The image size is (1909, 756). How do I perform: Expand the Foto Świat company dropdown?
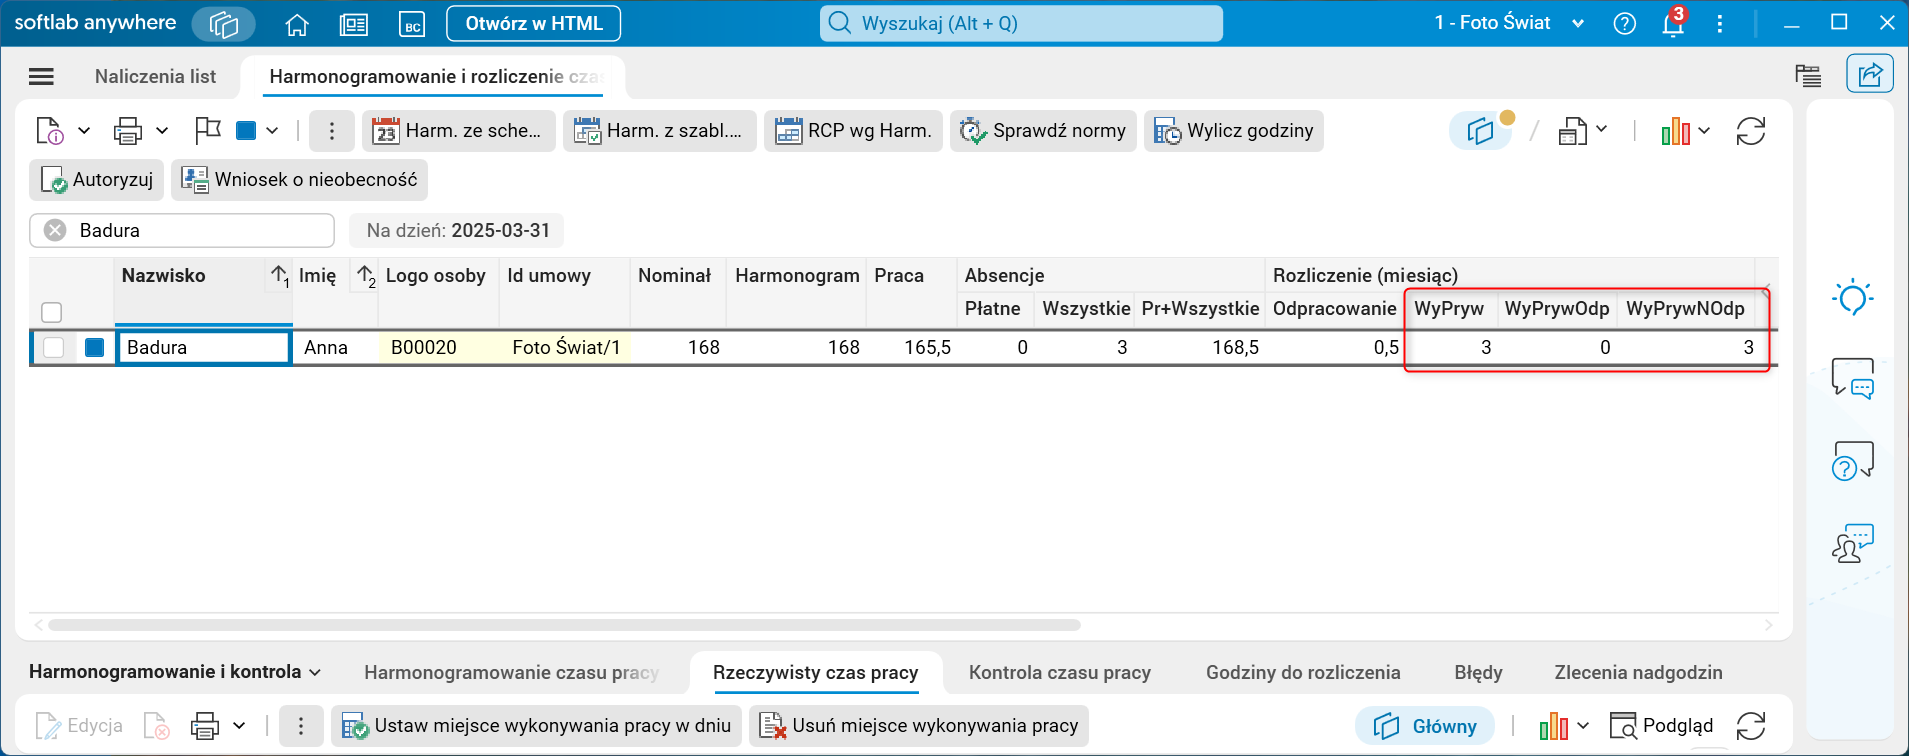point(1578,23)
